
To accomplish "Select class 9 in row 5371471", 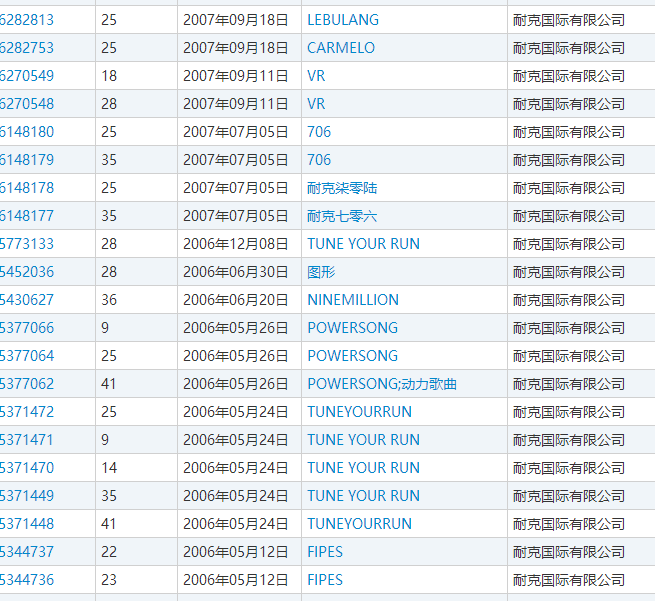I will click(x=105, y=440).
